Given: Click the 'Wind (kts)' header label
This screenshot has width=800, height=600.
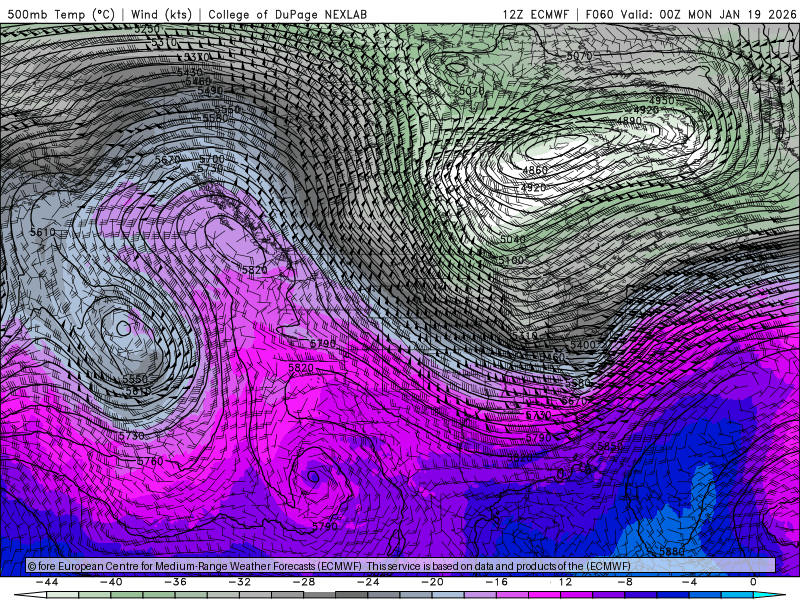Looking at the screenshot, I should pyautogui.click(x=161, y=14).
